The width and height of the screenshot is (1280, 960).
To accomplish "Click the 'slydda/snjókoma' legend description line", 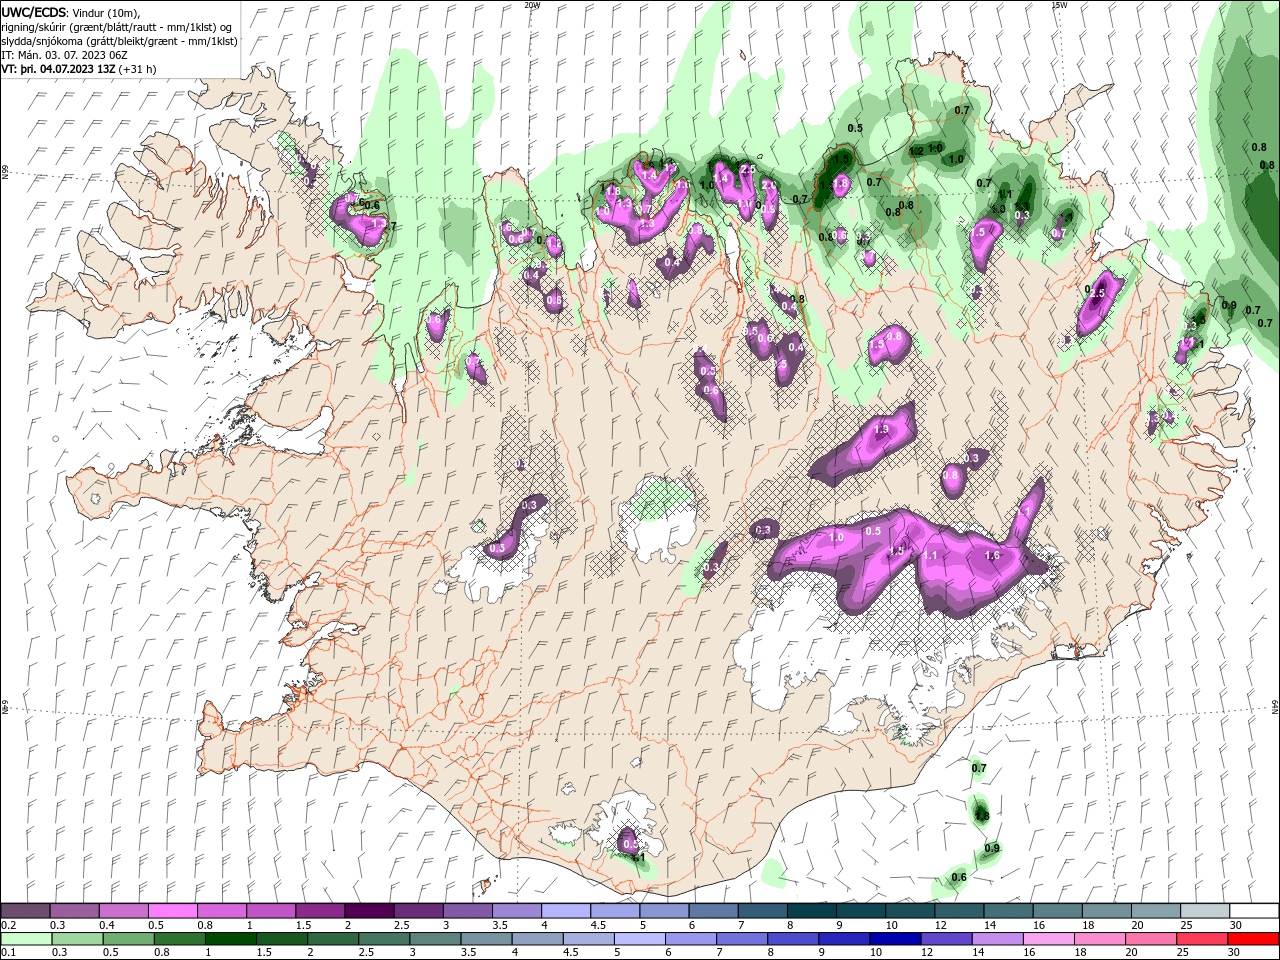I will pos(119,41).
